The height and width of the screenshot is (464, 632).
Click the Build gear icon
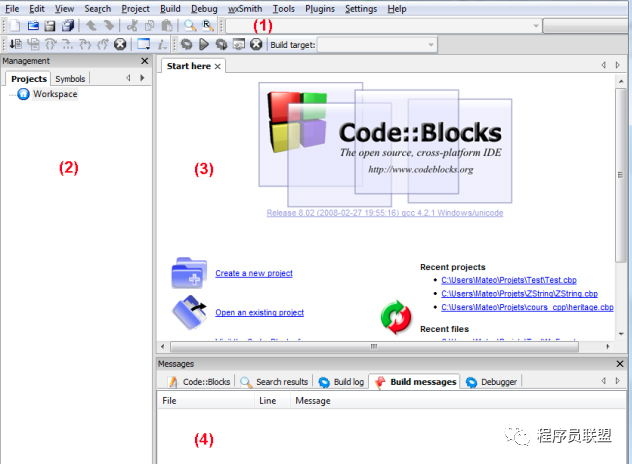click(186, 44)
